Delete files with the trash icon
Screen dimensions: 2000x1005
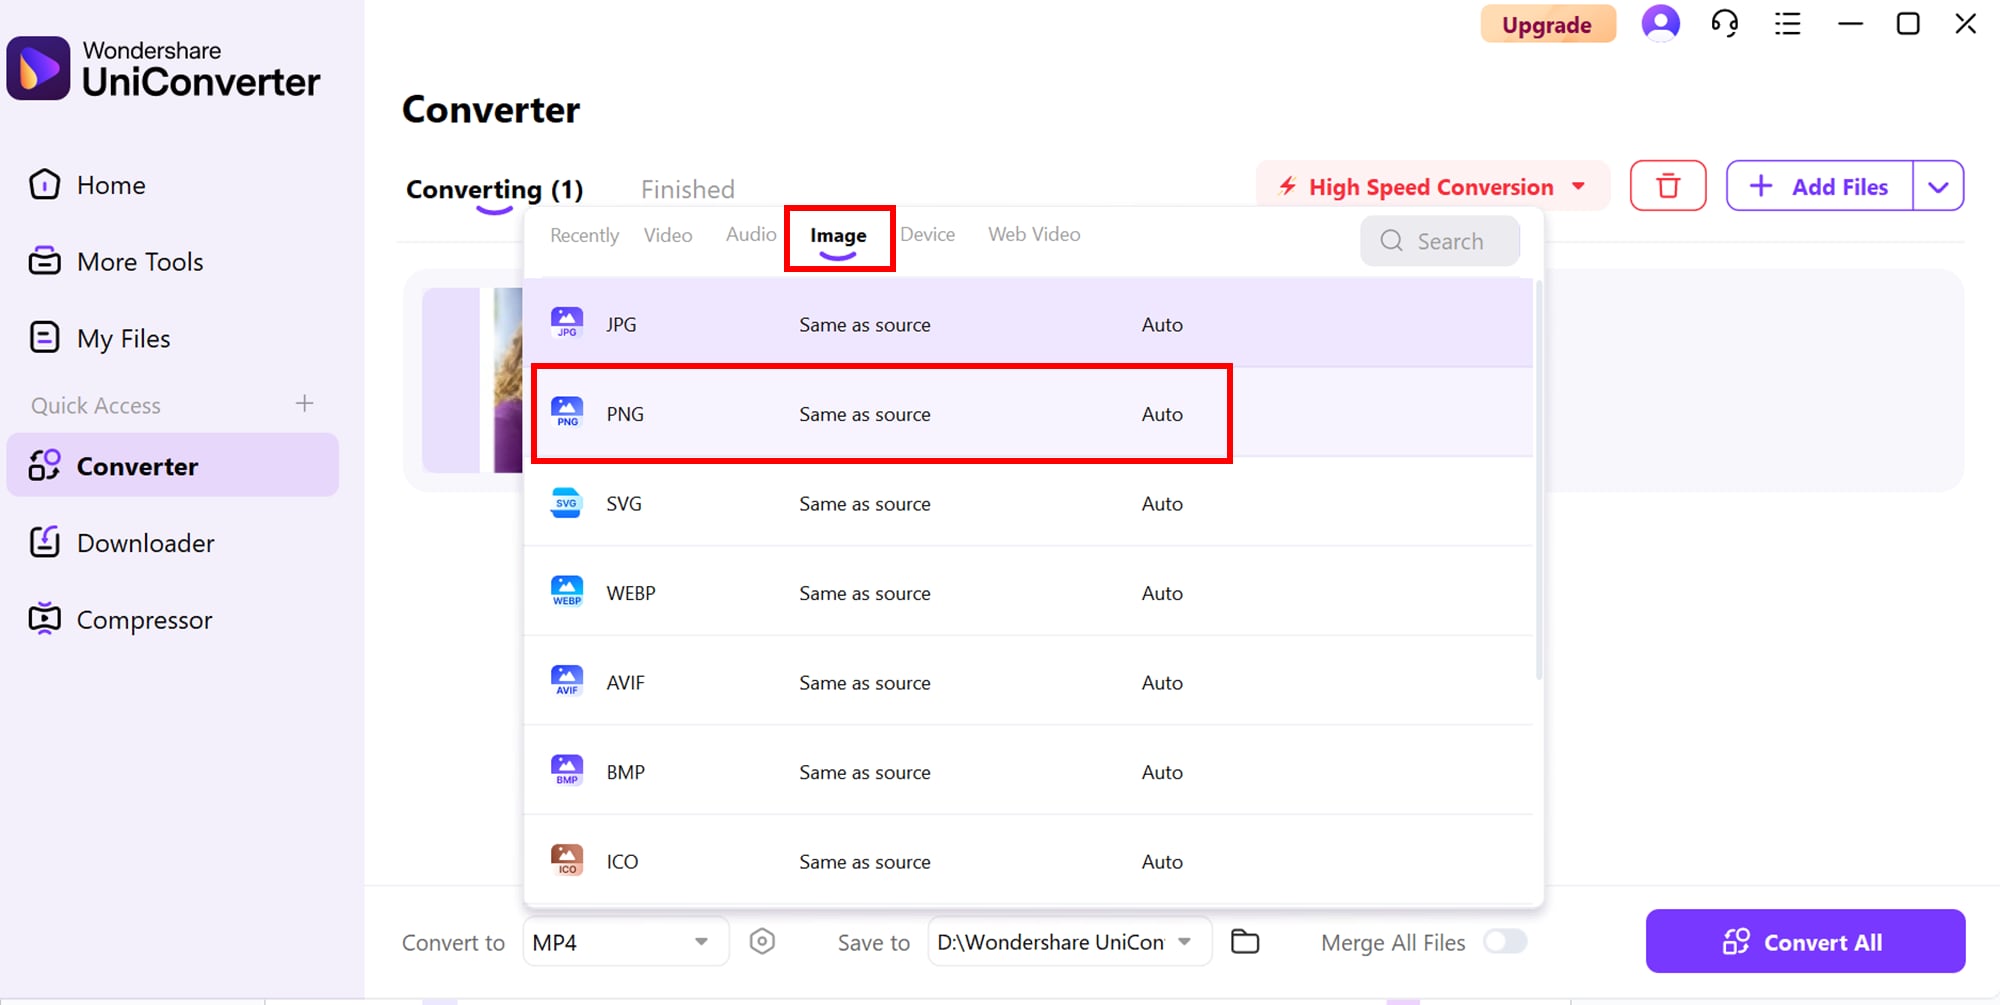1668,186
